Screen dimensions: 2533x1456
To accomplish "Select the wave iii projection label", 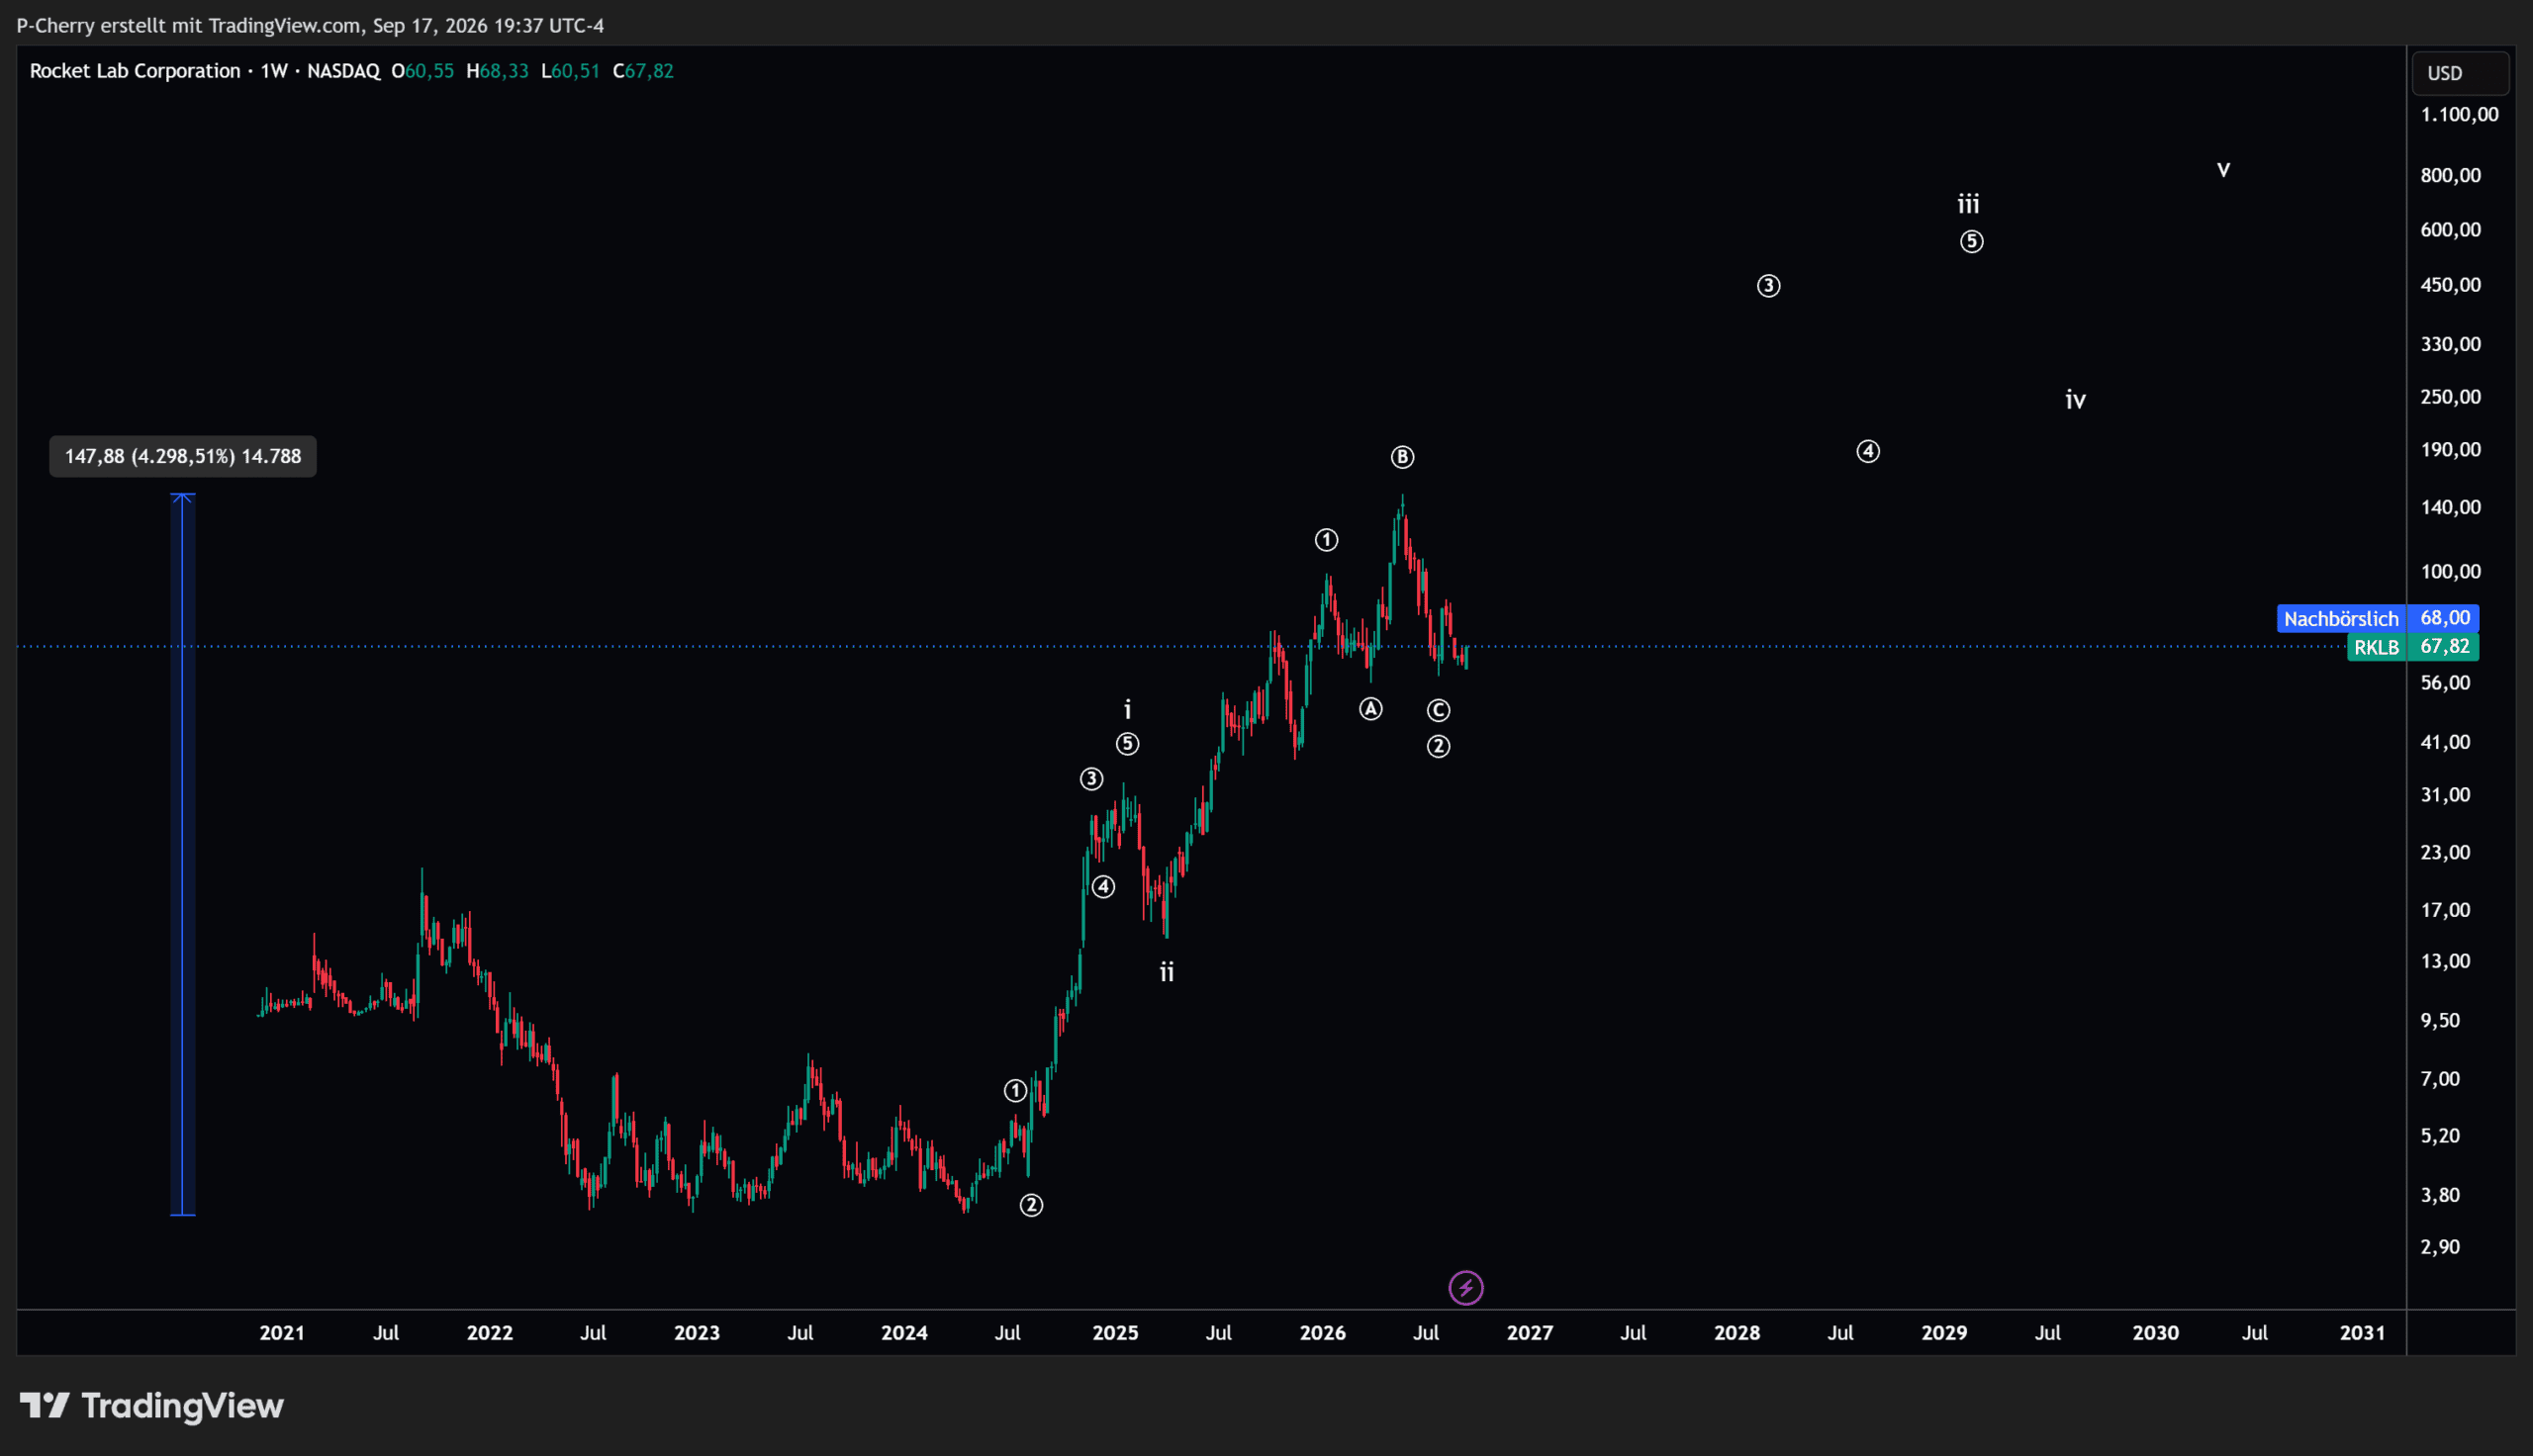I will (x=1968, y=204).
